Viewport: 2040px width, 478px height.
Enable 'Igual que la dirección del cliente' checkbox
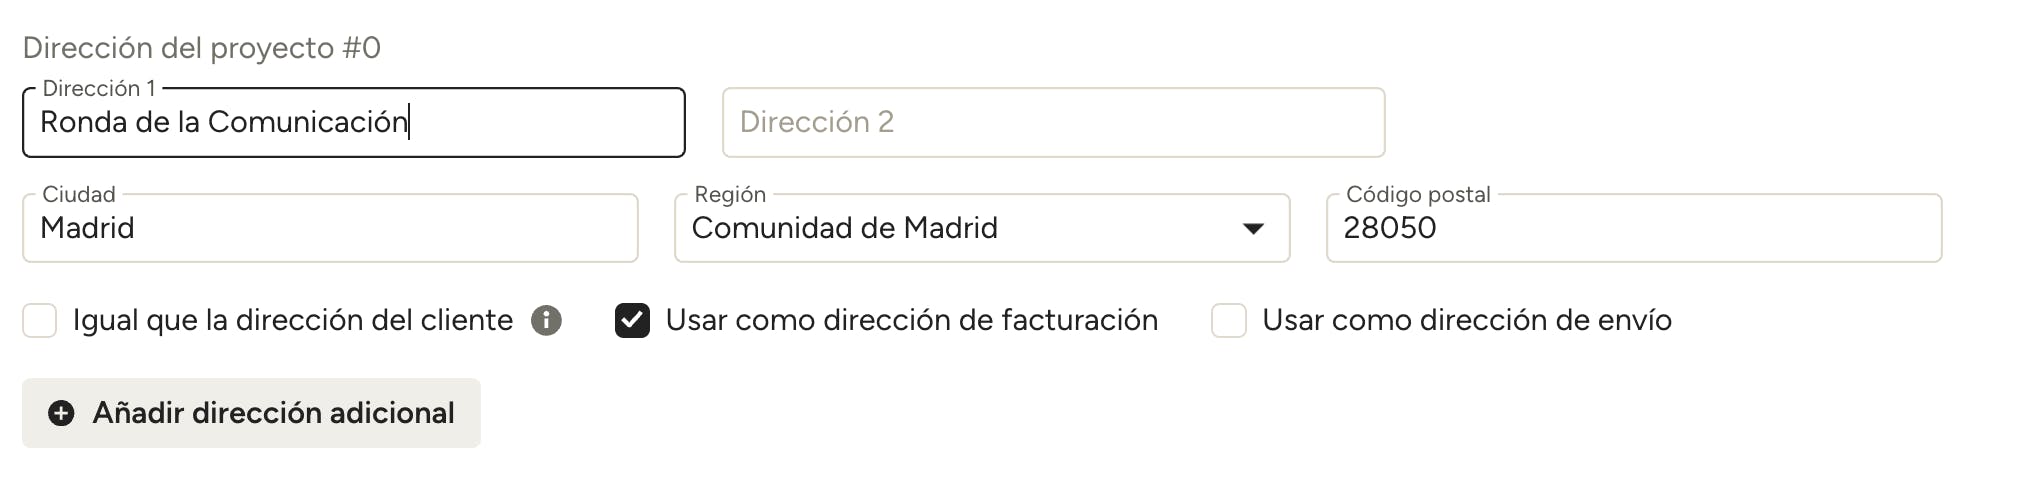40,321
